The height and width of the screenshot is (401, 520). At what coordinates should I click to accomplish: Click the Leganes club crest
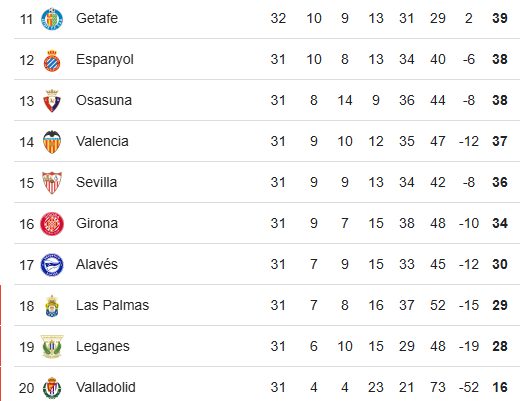pos(52,347)
